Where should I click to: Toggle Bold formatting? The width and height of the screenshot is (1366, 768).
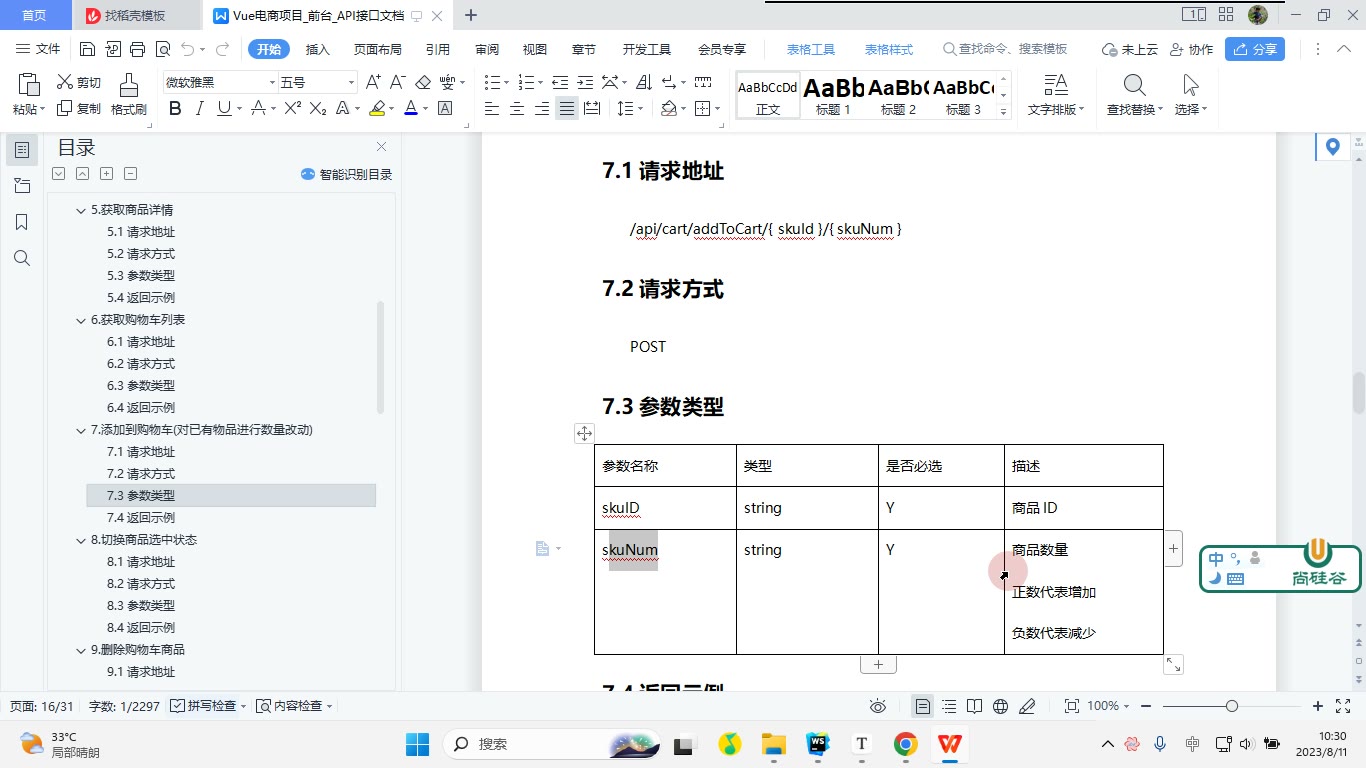(176, 108)
